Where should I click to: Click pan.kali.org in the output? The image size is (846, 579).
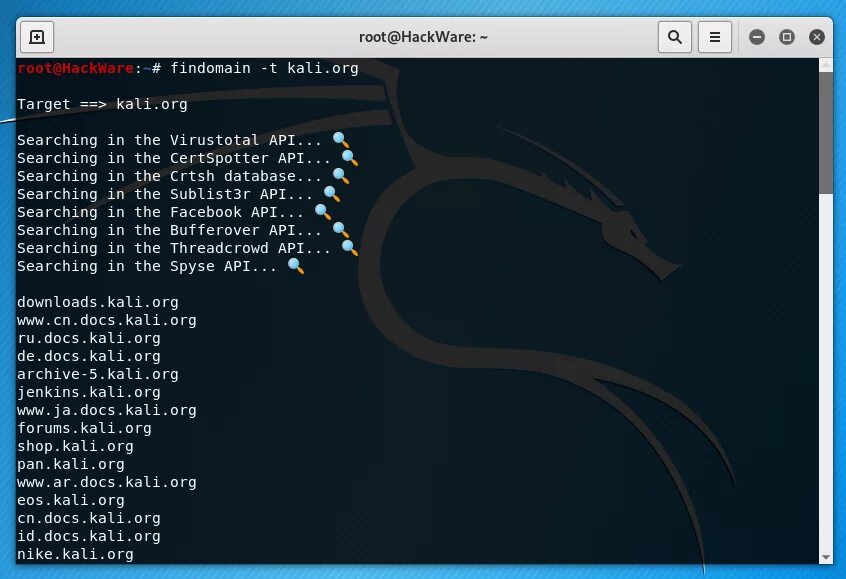[71, 464]
